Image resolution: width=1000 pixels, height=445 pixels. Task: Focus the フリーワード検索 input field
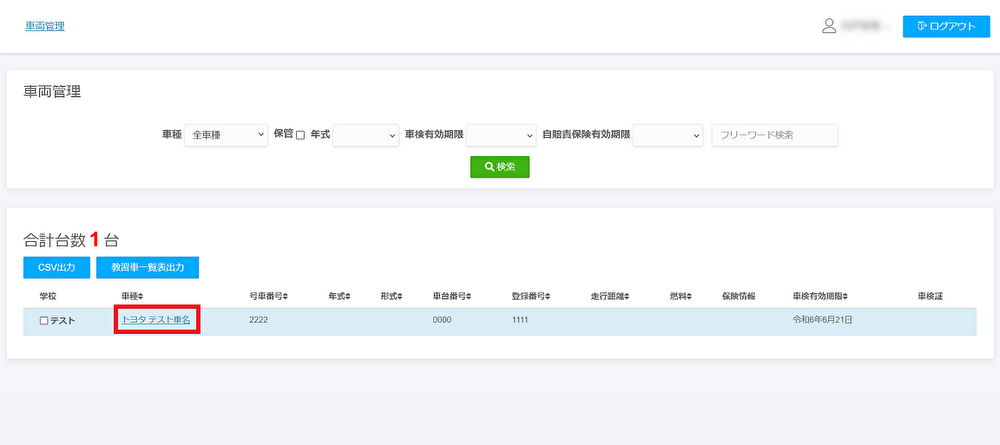774,135
